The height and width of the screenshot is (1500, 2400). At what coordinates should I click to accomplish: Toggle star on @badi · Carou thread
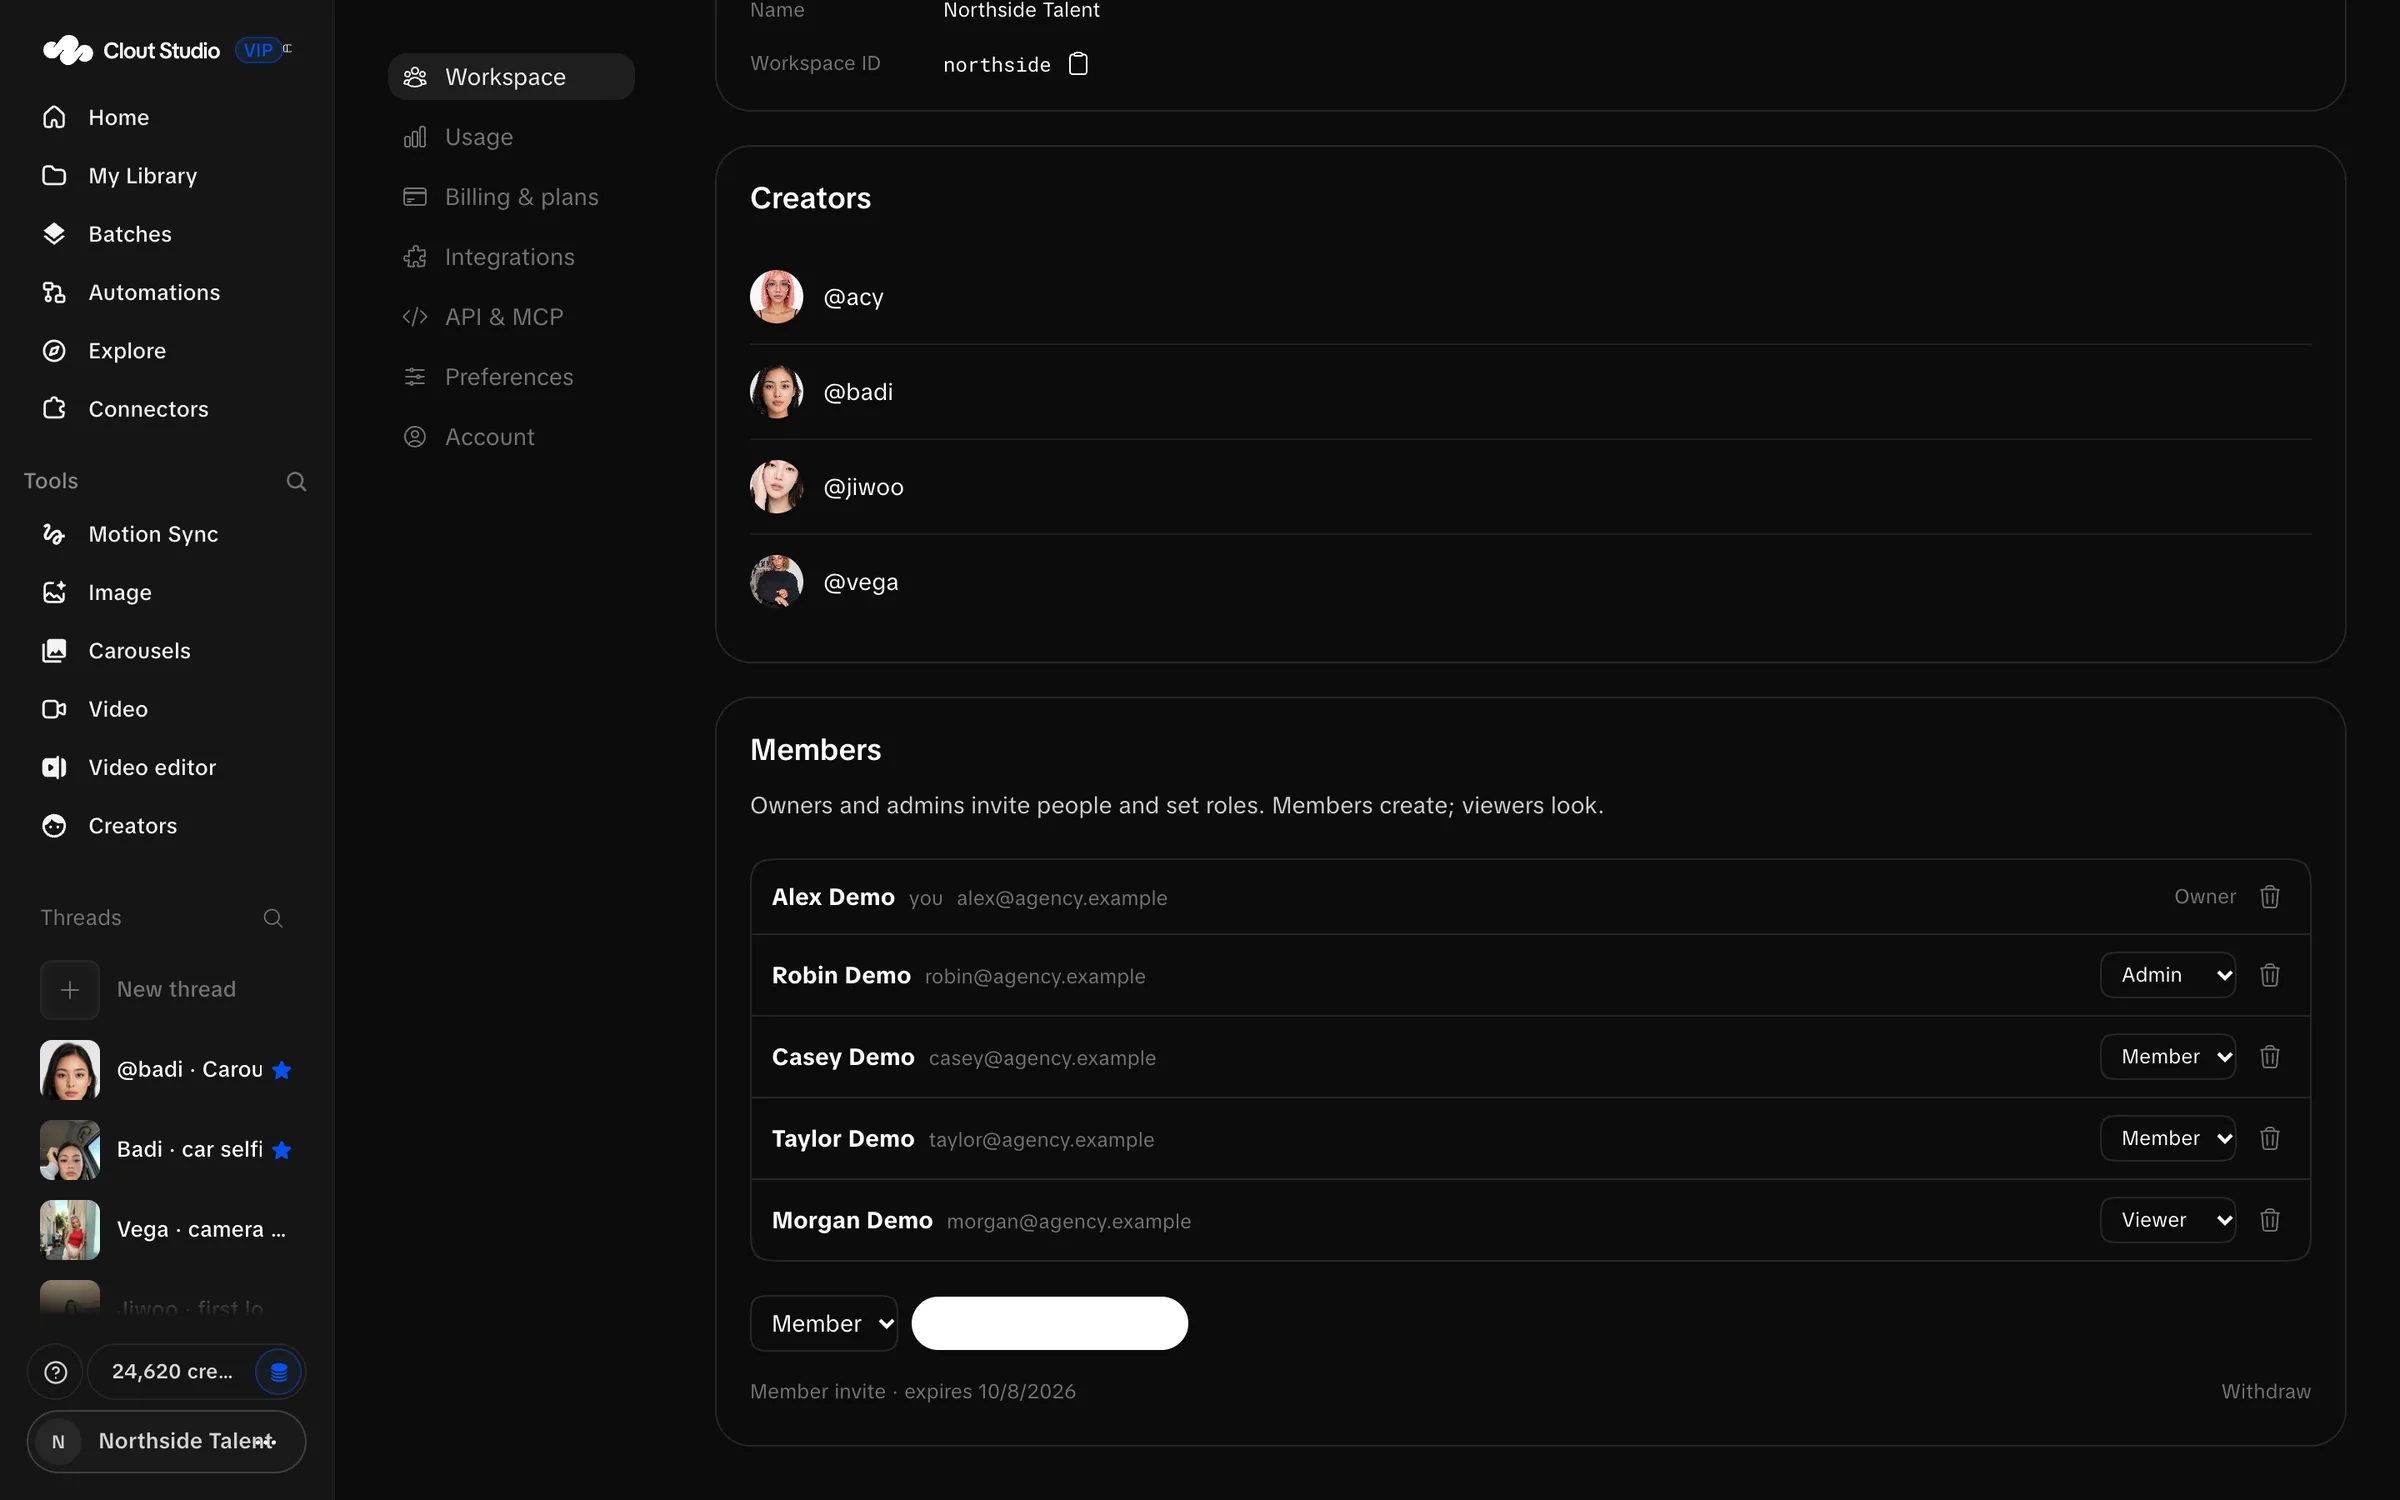282,1070
